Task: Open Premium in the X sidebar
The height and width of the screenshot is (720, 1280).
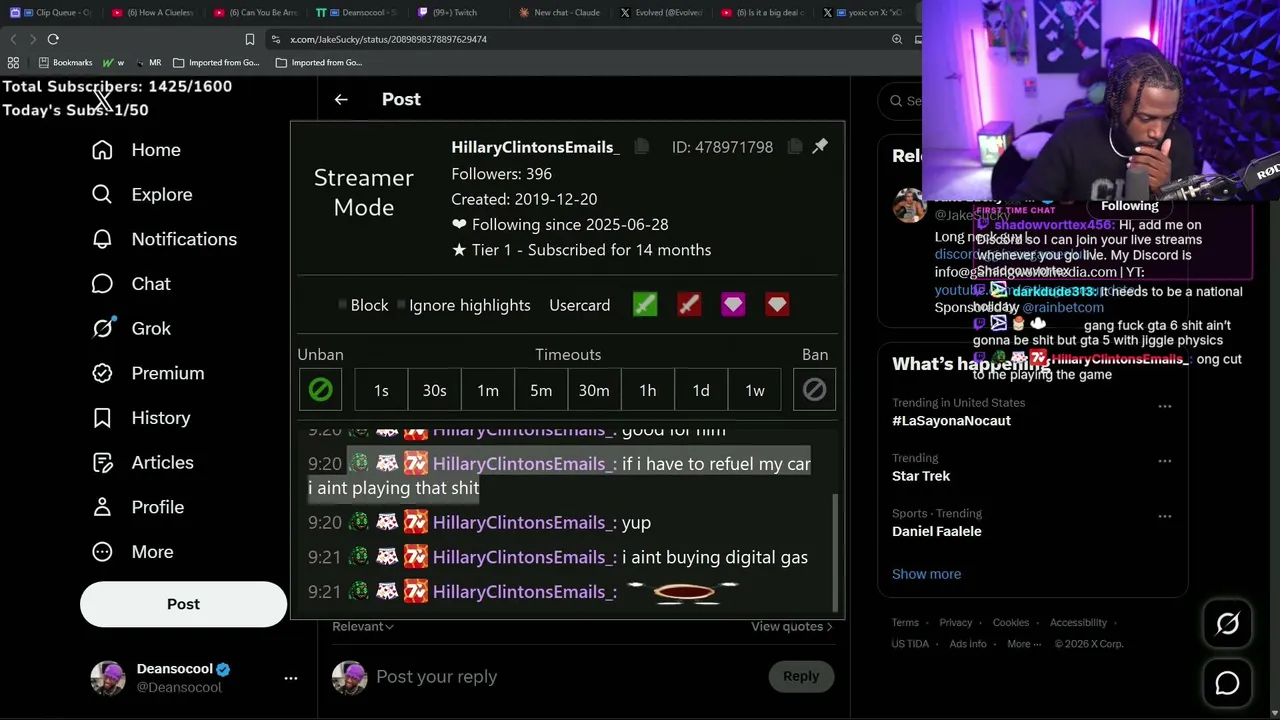Action: click(x=148, y=373)
